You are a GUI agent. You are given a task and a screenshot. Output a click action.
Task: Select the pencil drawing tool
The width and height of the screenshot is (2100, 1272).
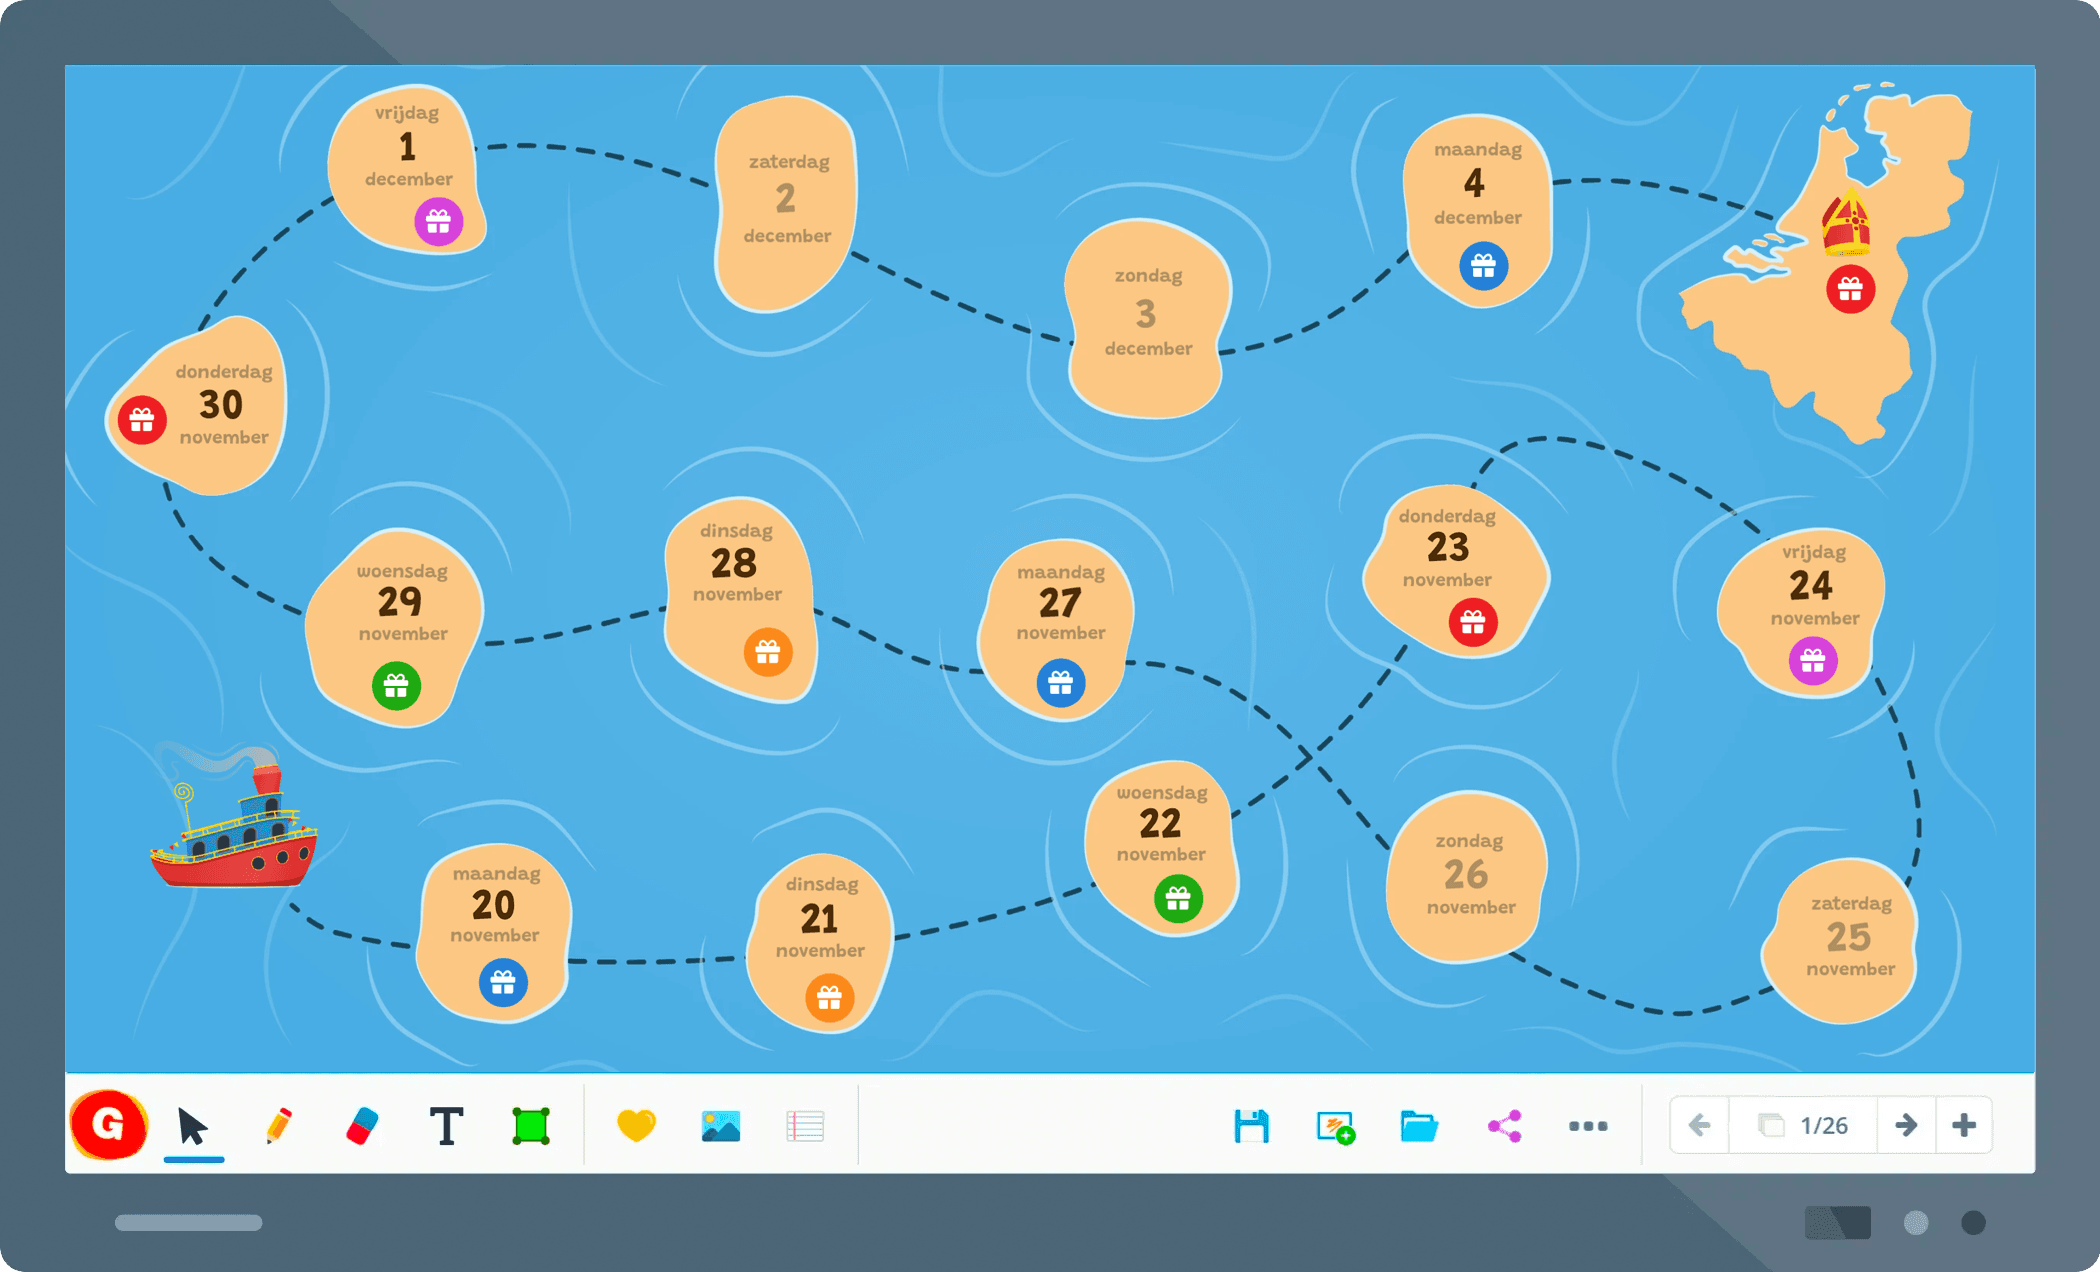[x=279, y=1126]
